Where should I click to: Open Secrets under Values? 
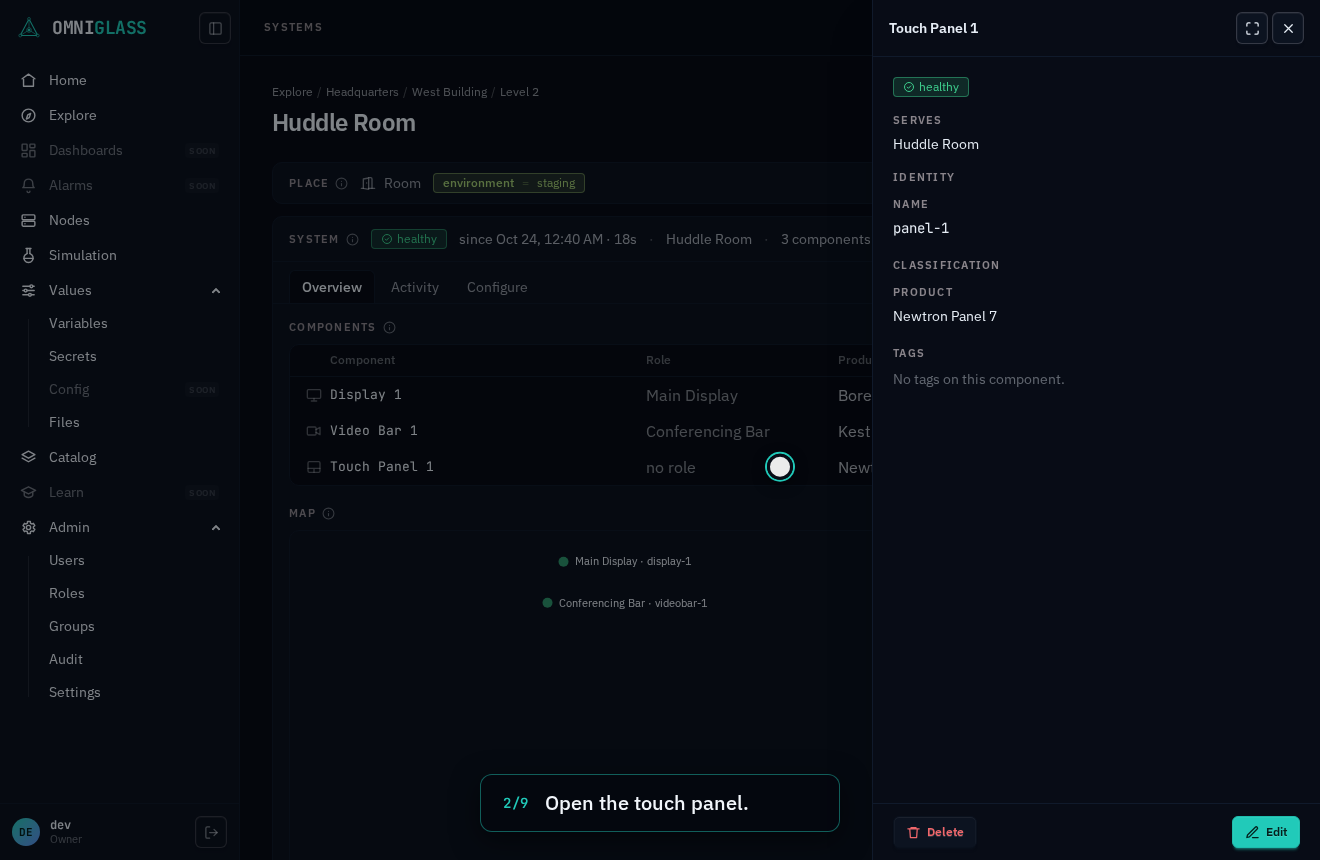pos(73,356)
